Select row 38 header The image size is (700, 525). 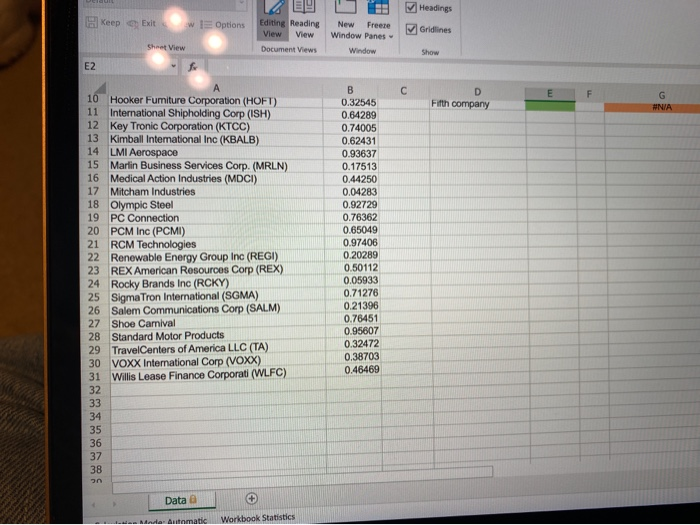click(x=96, y=470)
